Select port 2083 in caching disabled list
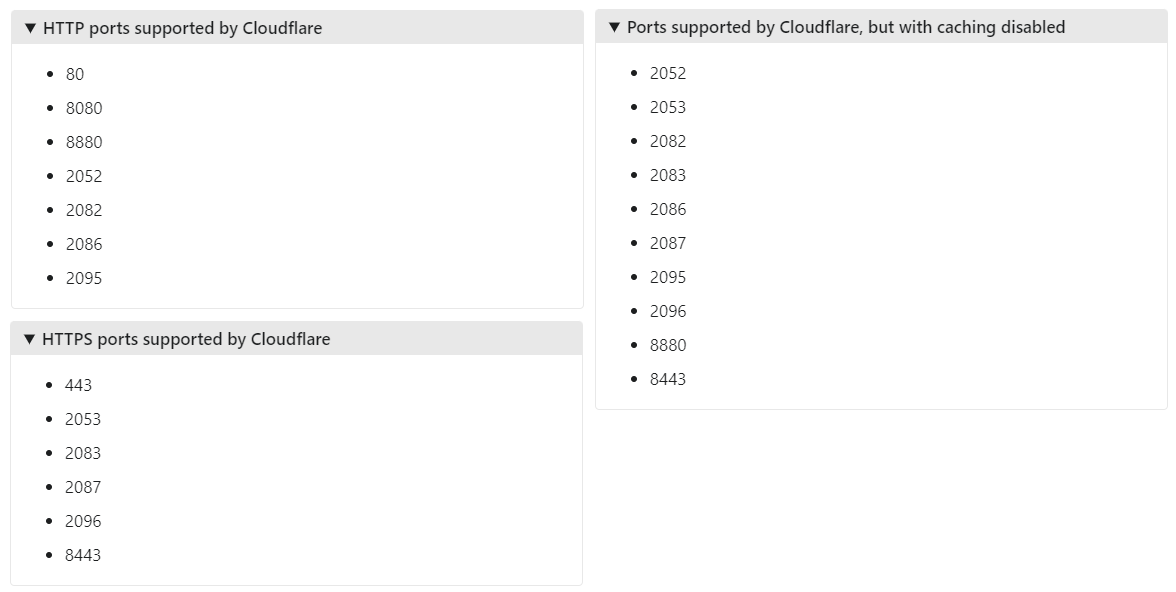1176x592 pixels. click(668, 175)
